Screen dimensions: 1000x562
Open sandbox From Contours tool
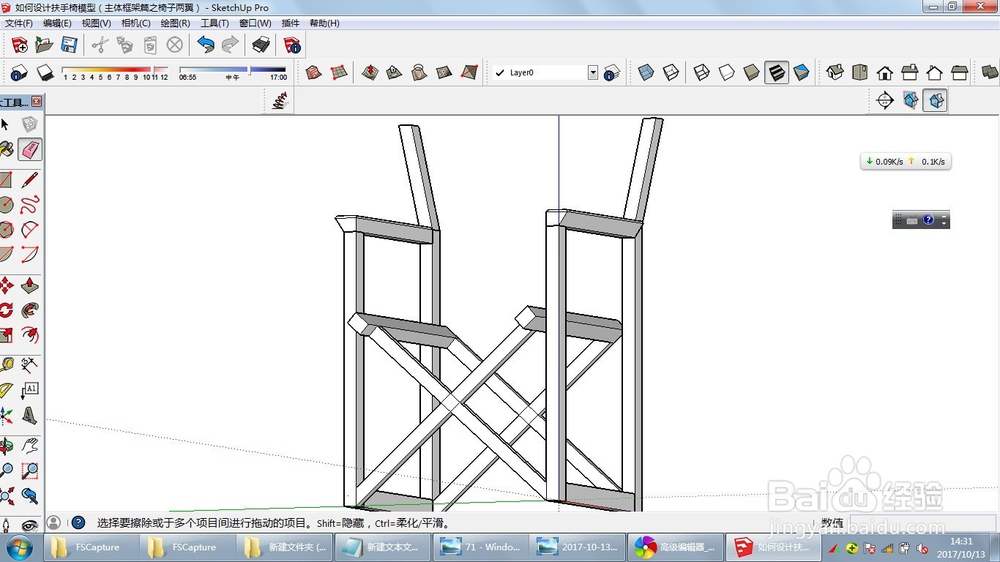314,73
